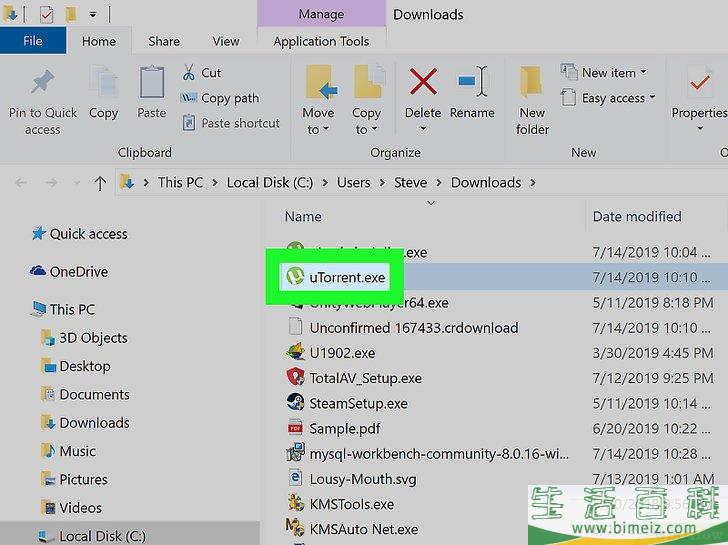Switch to the Share ribbon tab
Viewport: 728px width, 545px height.
point(164,41)
